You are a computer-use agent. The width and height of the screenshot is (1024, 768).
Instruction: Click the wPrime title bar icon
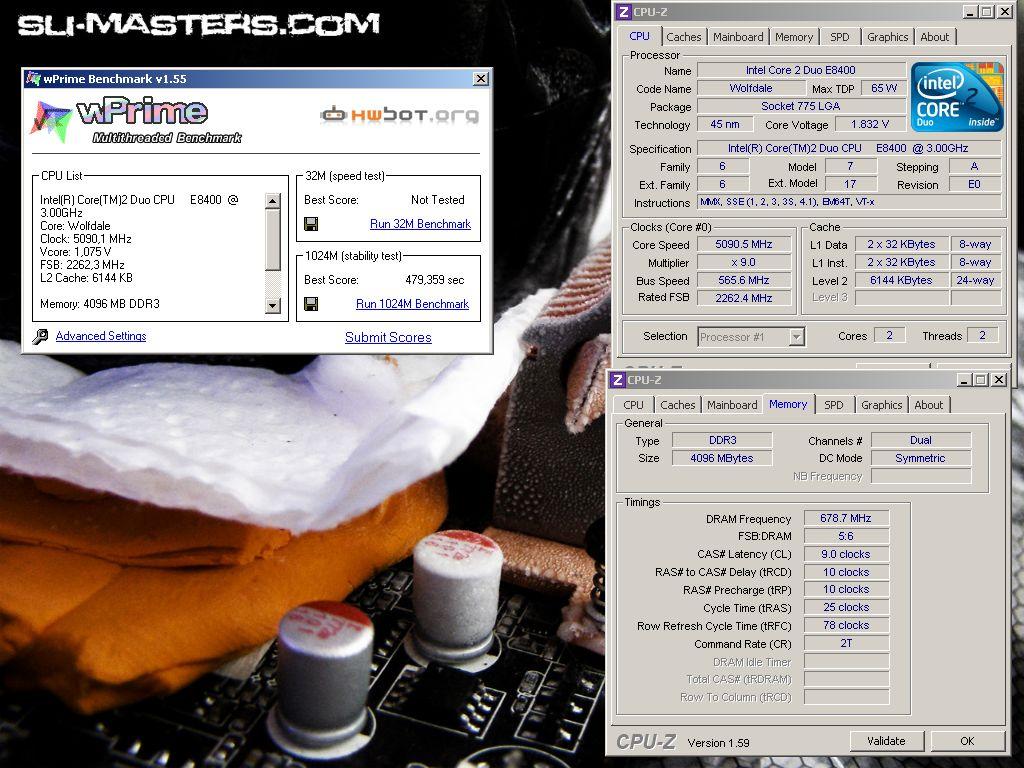coord(33,79)
